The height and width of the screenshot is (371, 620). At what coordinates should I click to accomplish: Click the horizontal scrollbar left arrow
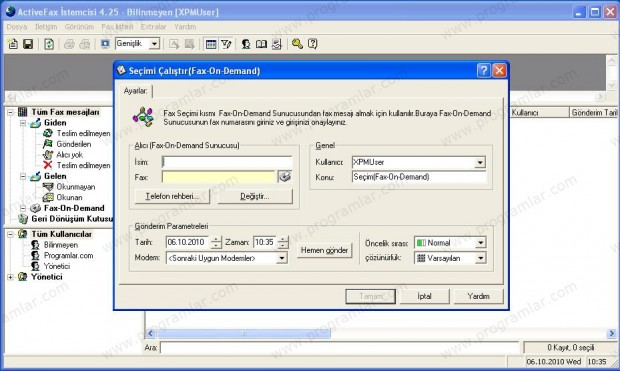(x=151, y=333)
